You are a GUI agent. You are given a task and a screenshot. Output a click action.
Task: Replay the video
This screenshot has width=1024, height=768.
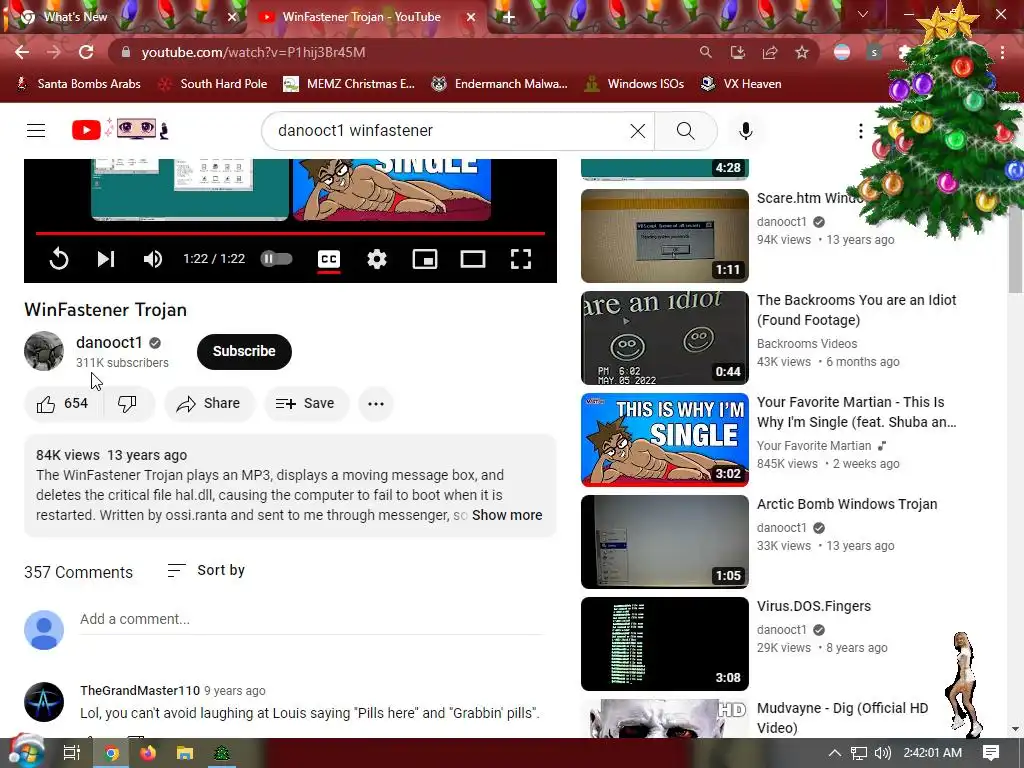click(x=59, y=259)
